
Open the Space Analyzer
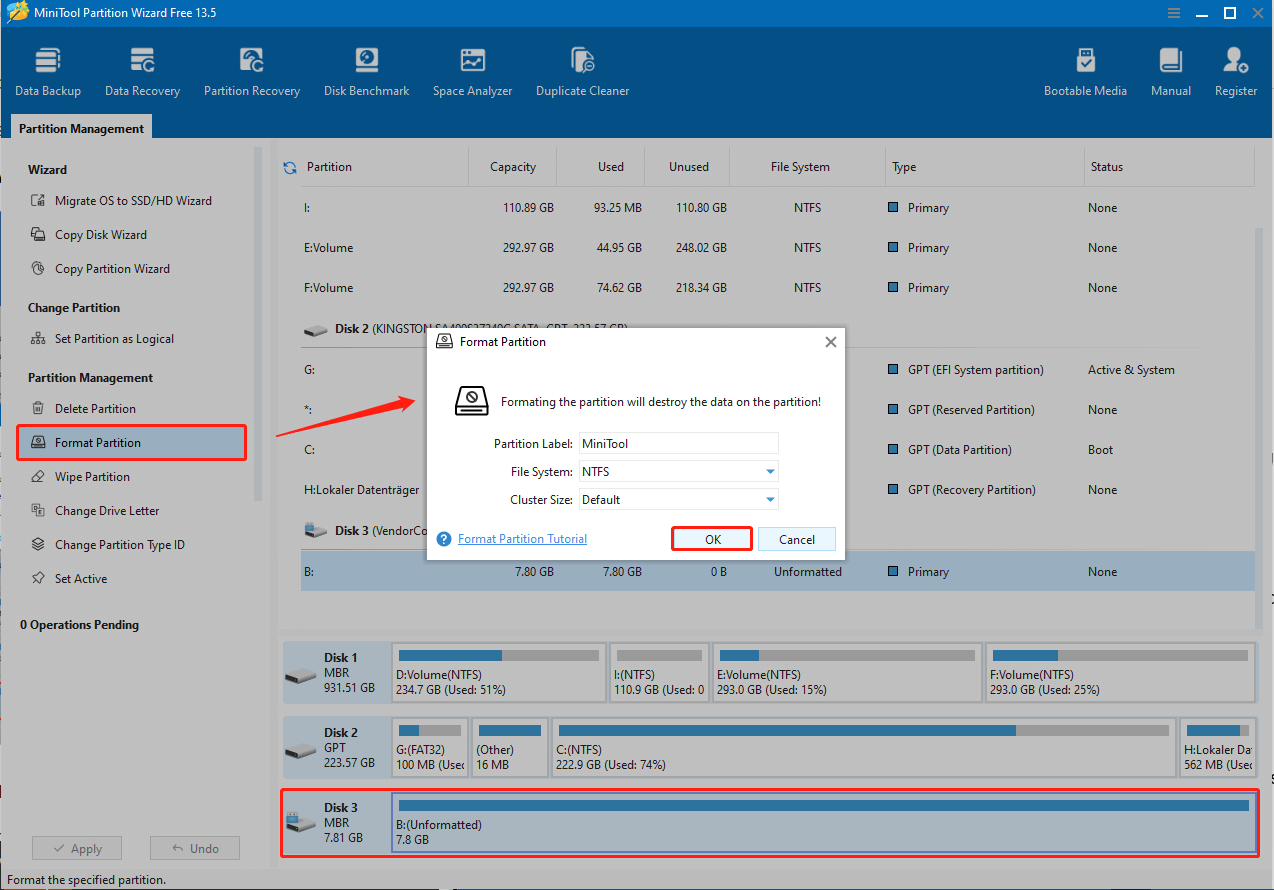point(472,70)
